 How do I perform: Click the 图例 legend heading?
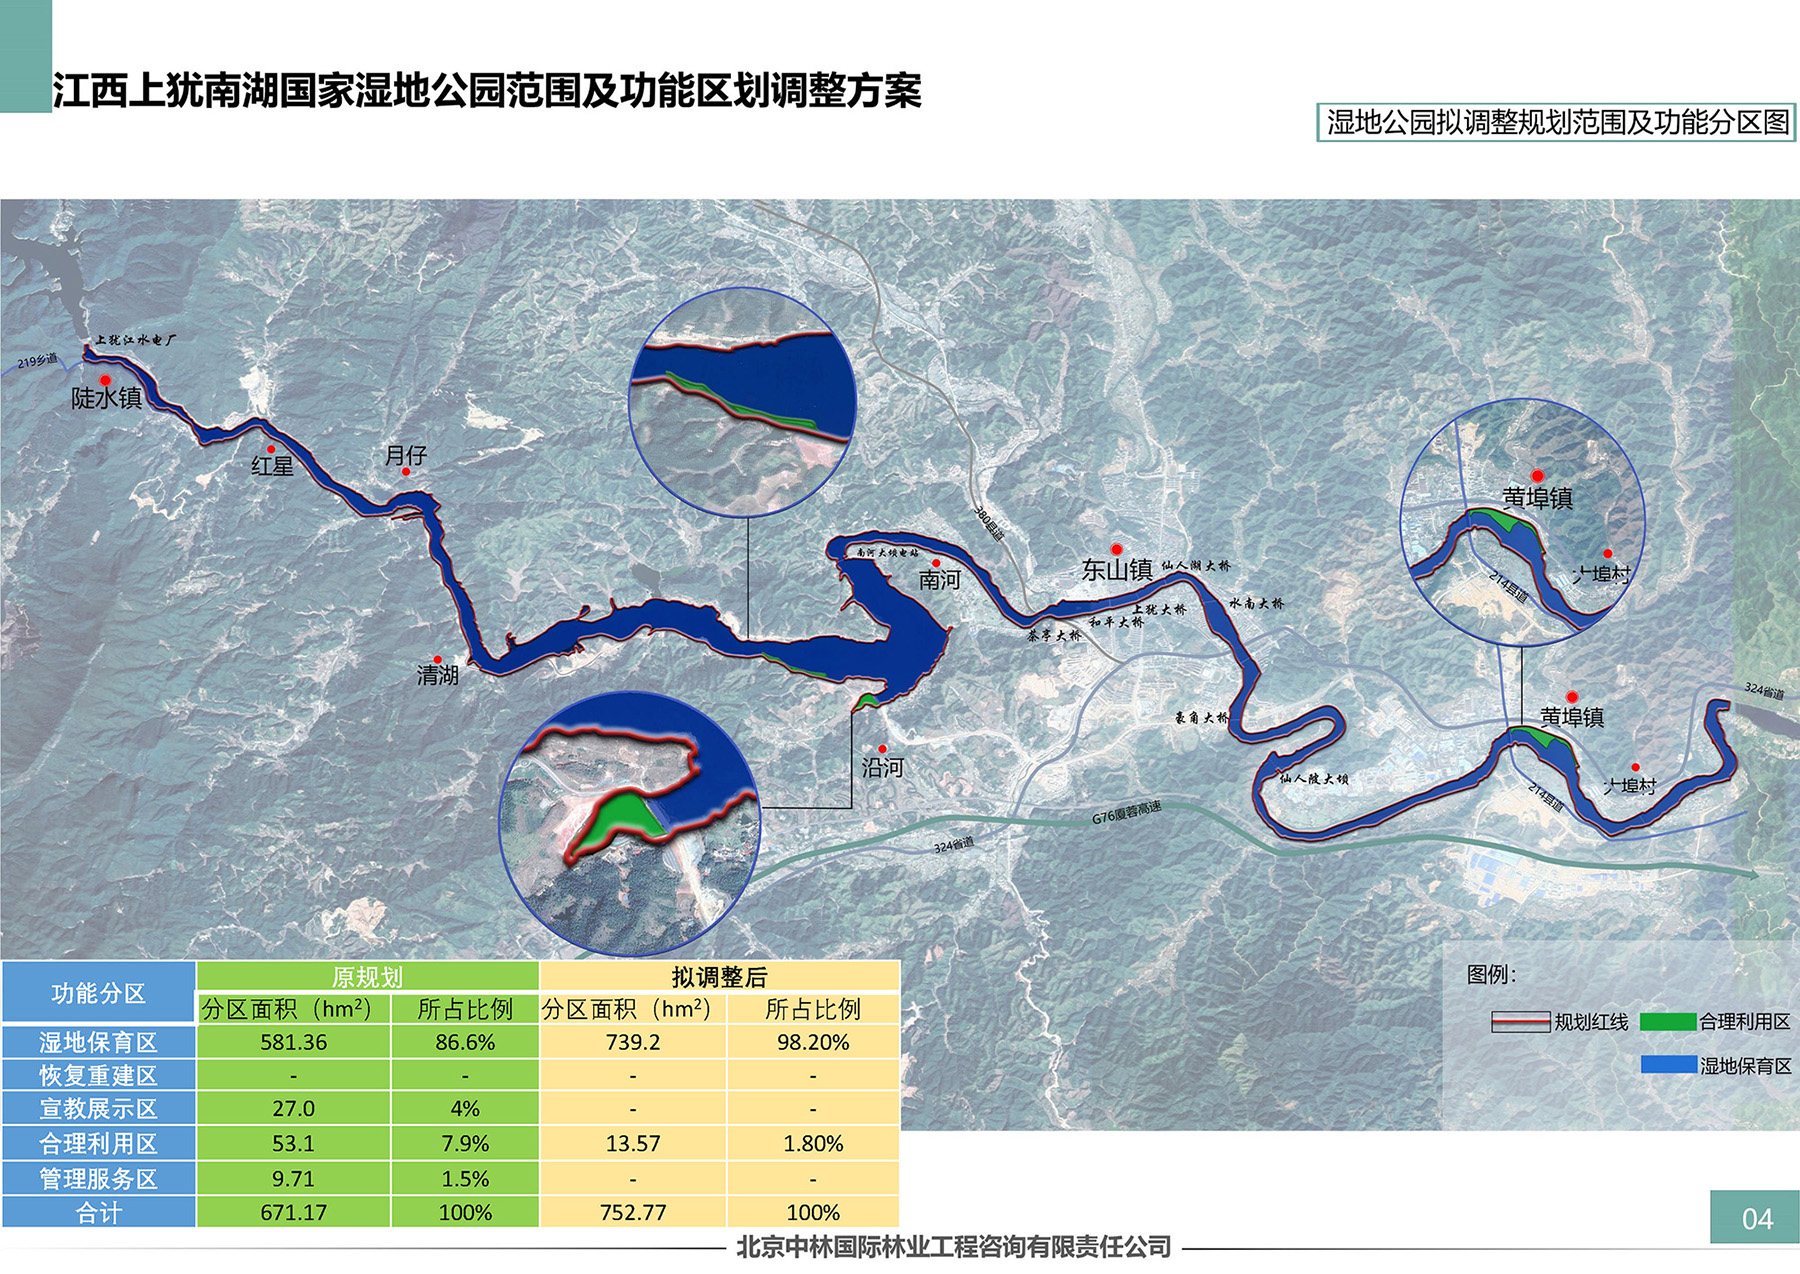[x=1491, y=974]
